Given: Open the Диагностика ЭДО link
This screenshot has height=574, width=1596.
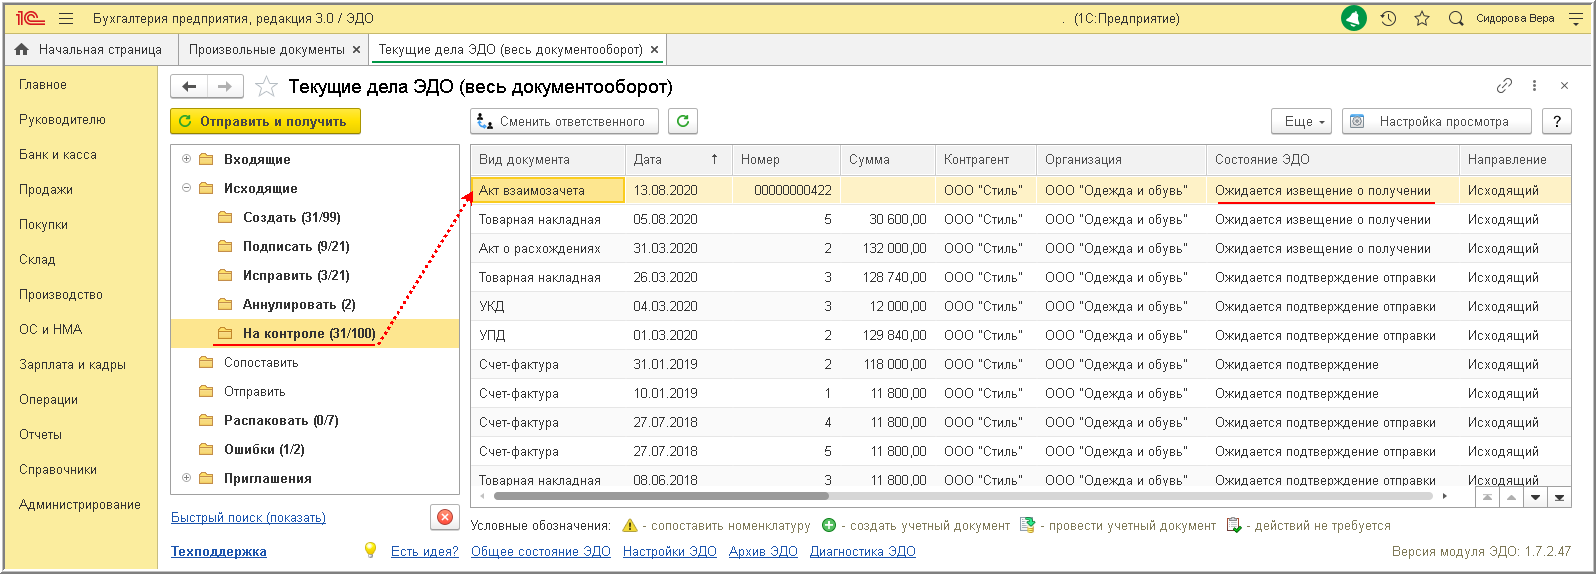Looking at the screenshot, I should point(862,551).
